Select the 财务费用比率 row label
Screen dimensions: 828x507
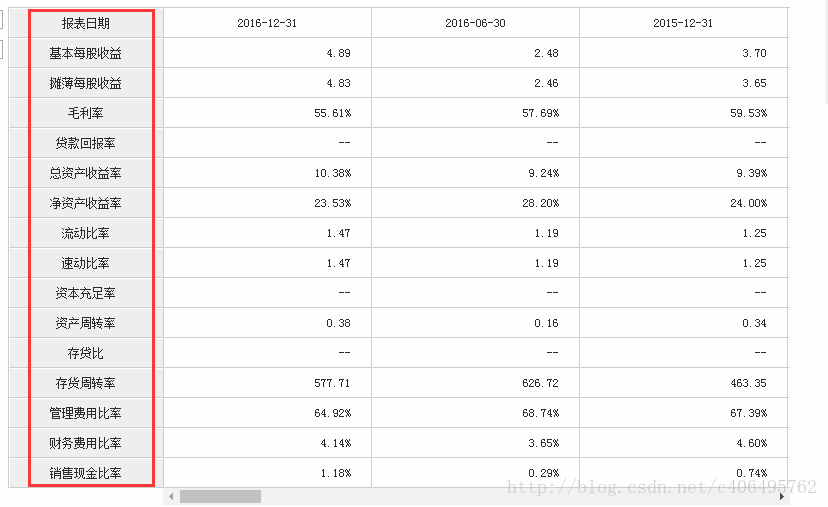click(86, 444)
